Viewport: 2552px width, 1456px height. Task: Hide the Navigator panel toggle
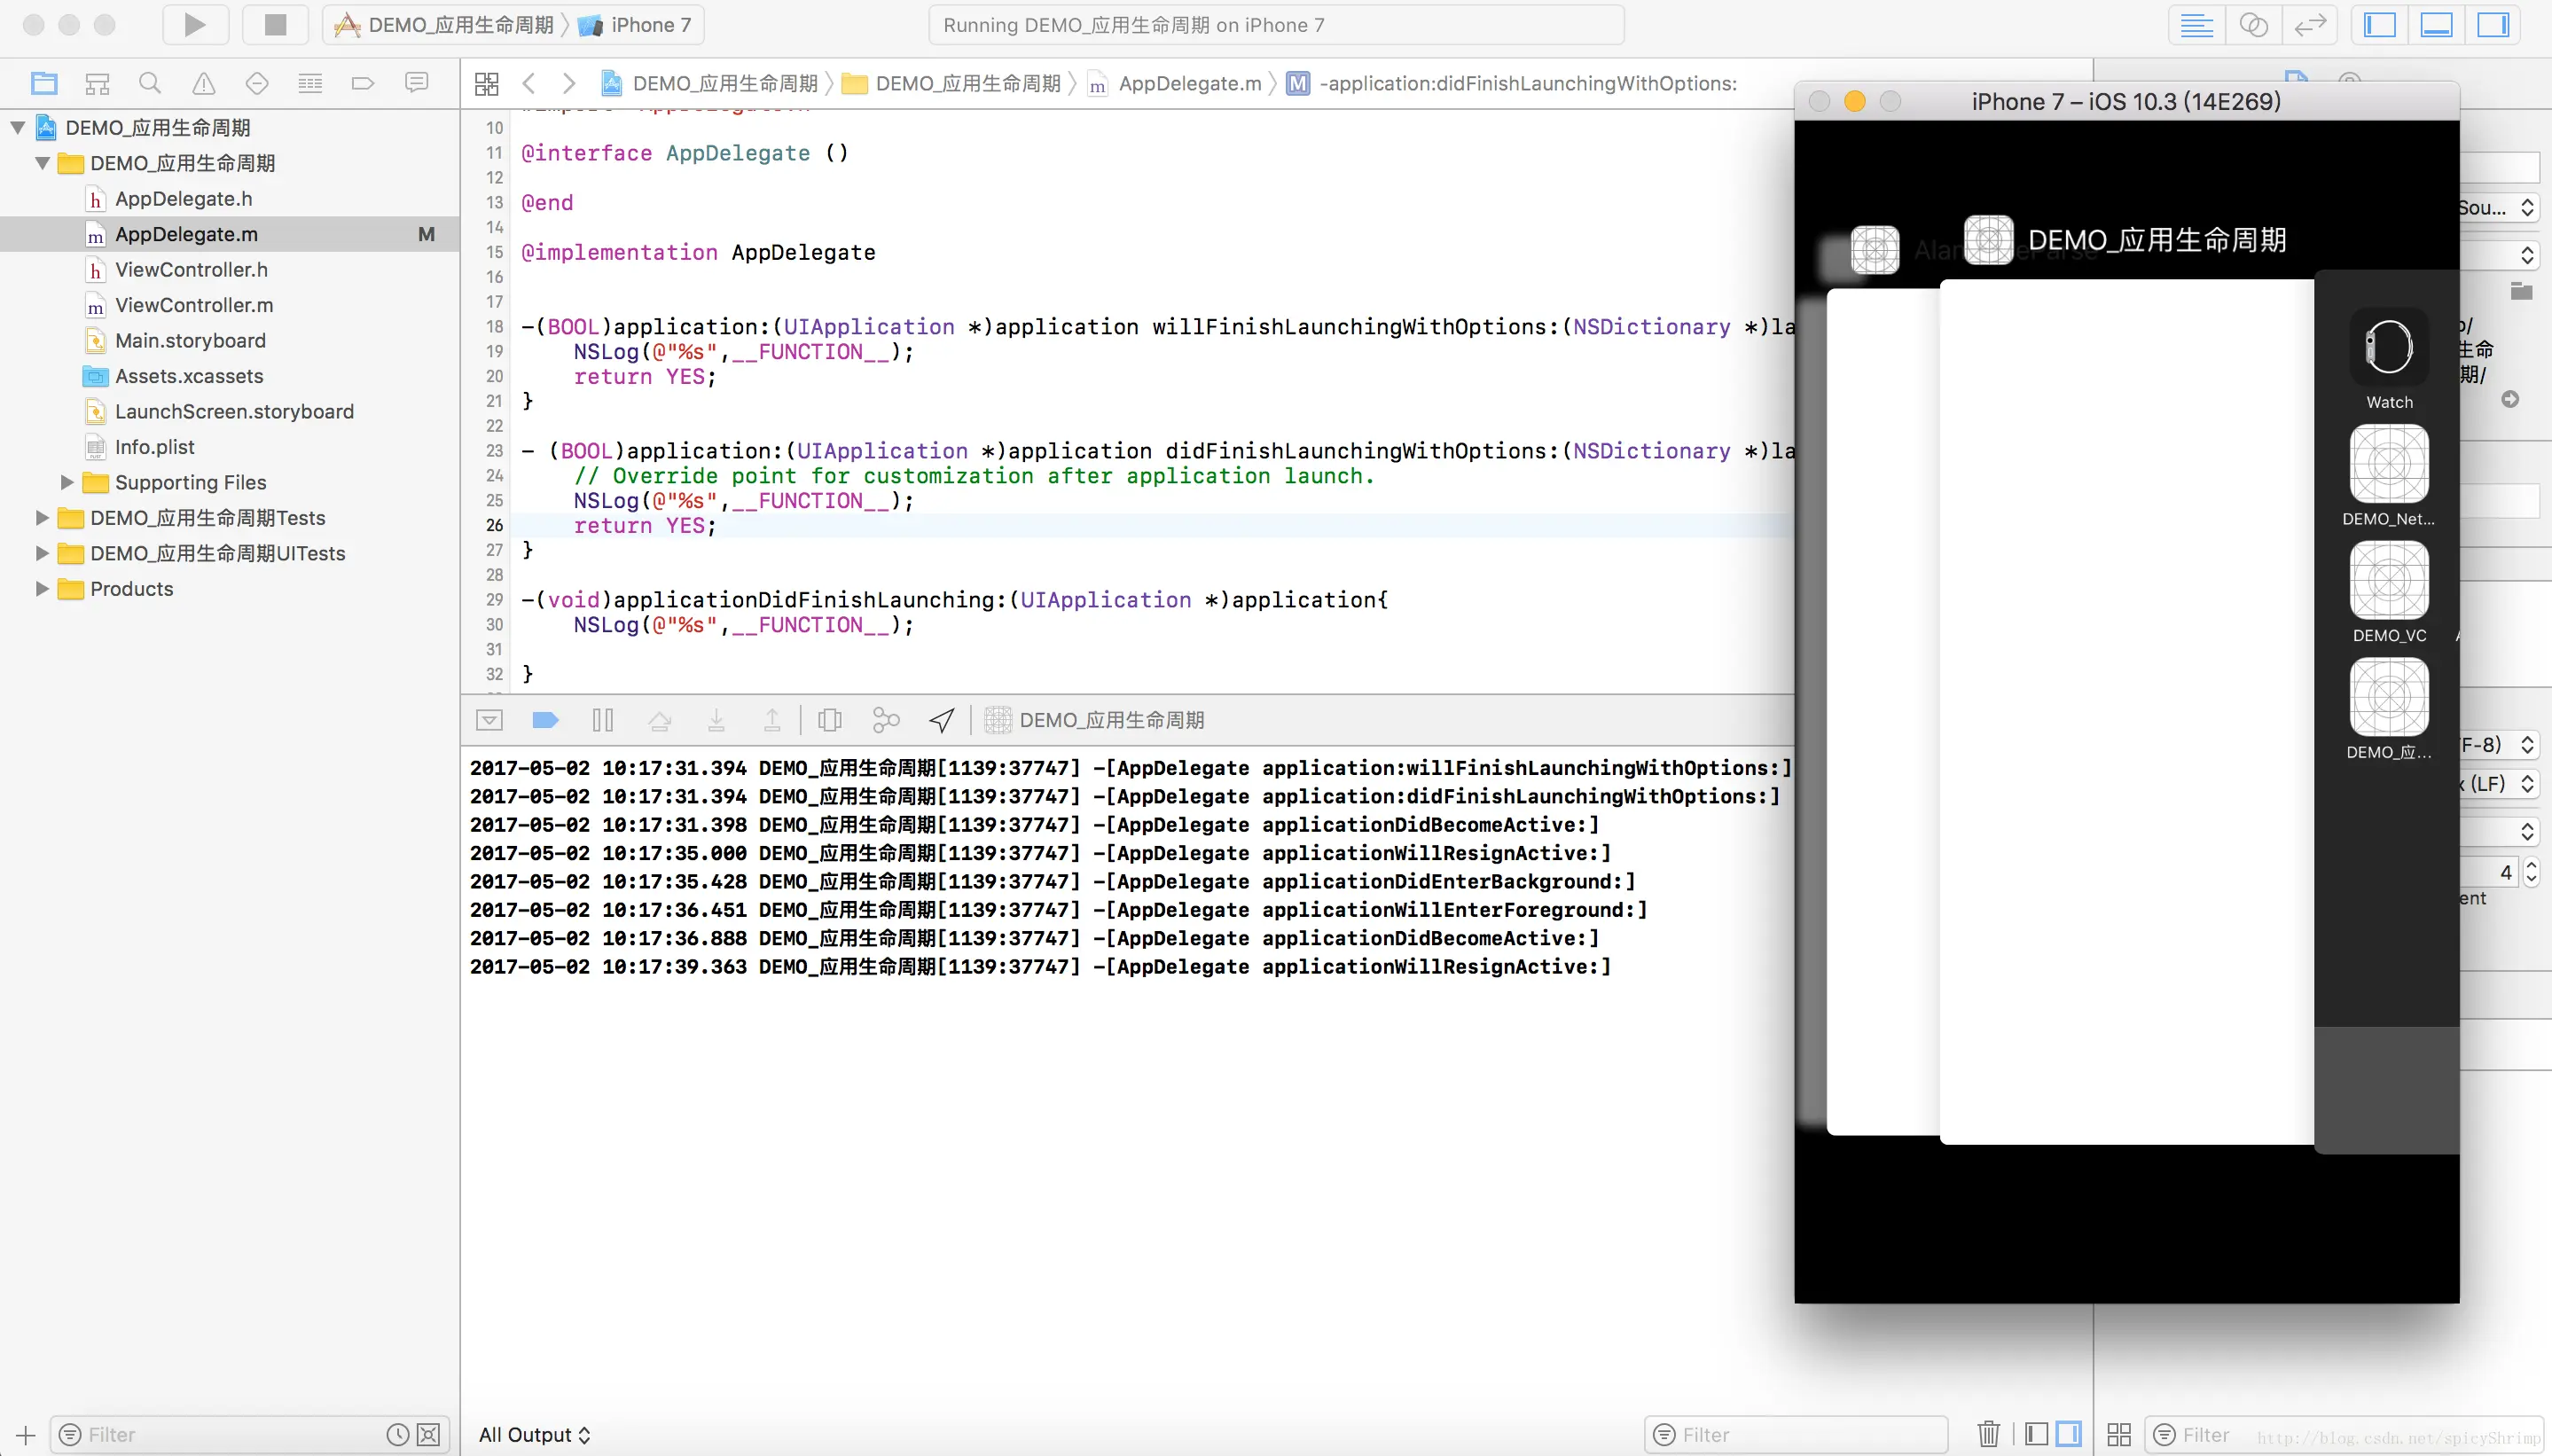2379,25
